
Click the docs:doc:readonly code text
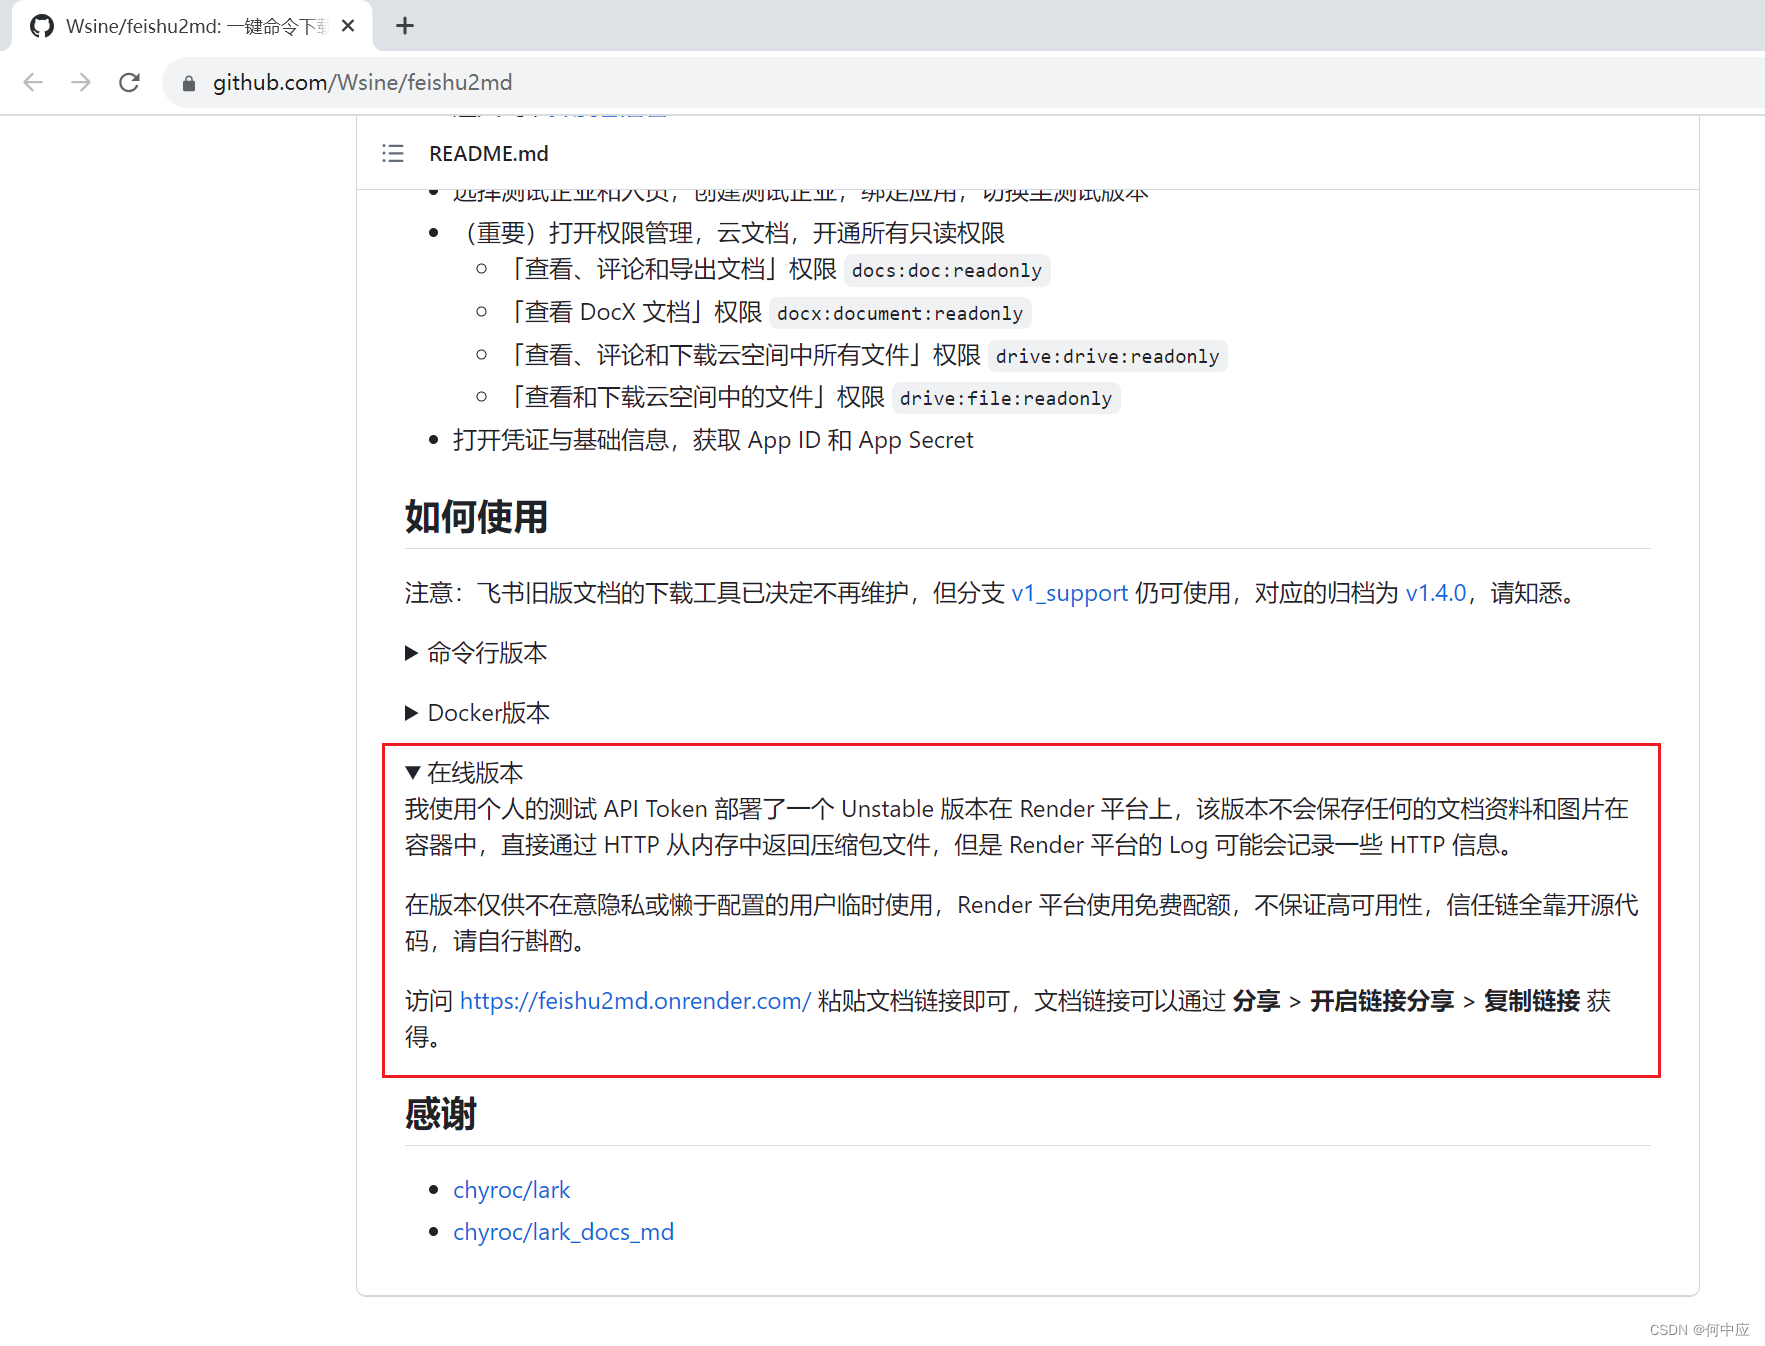coord(946,270)
